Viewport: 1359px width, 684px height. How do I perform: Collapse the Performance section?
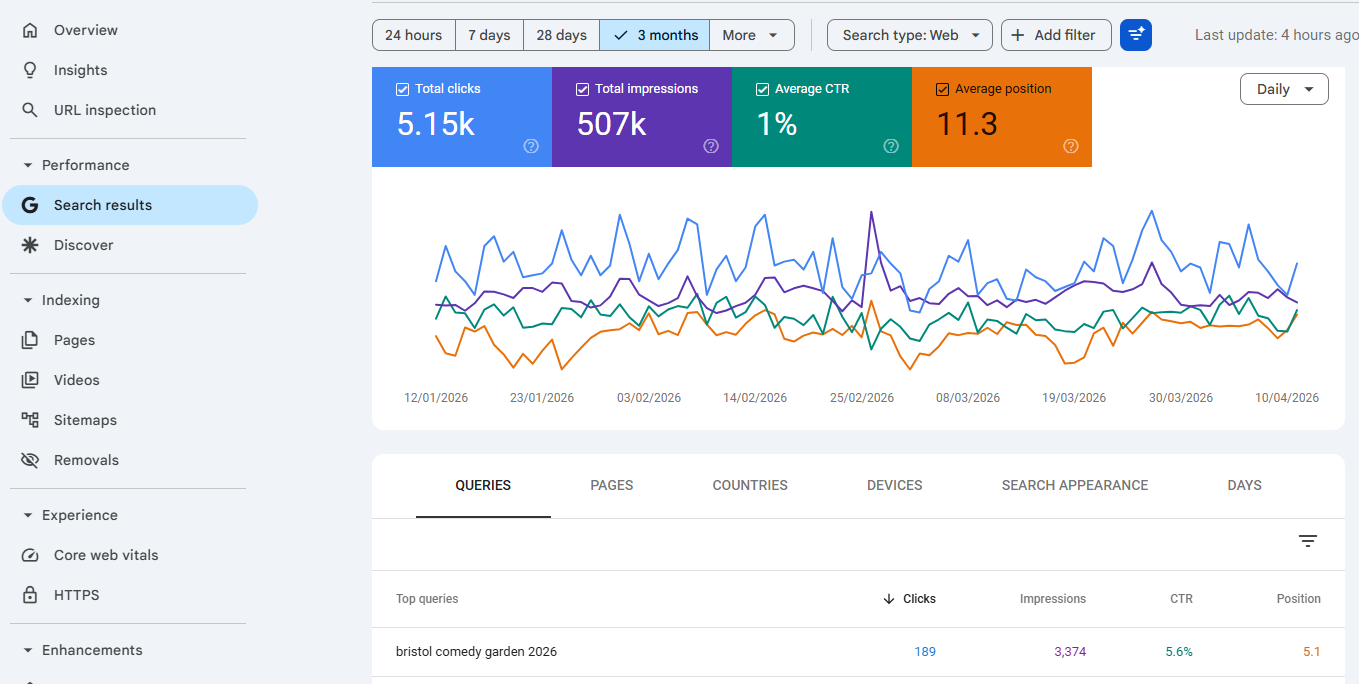(28, 165)
